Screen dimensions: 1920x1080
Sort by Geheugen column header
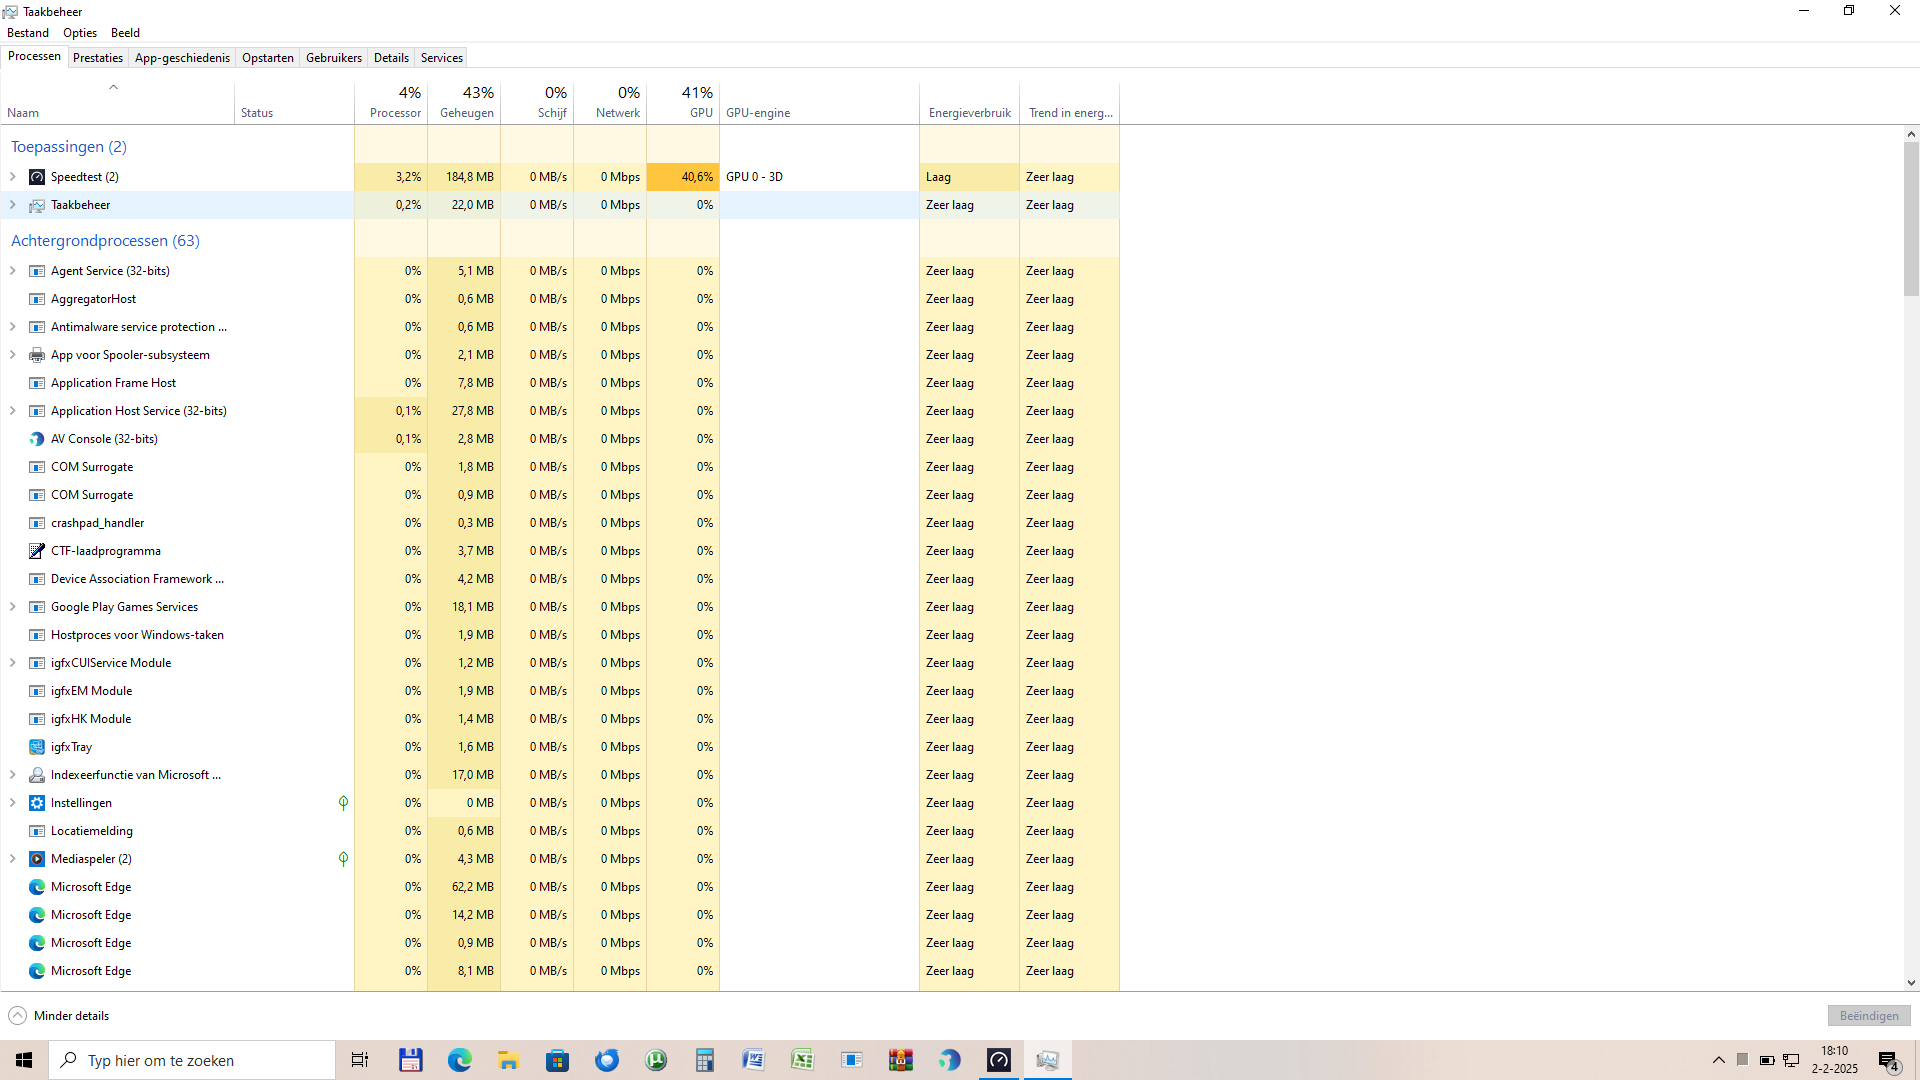point(464,104)
